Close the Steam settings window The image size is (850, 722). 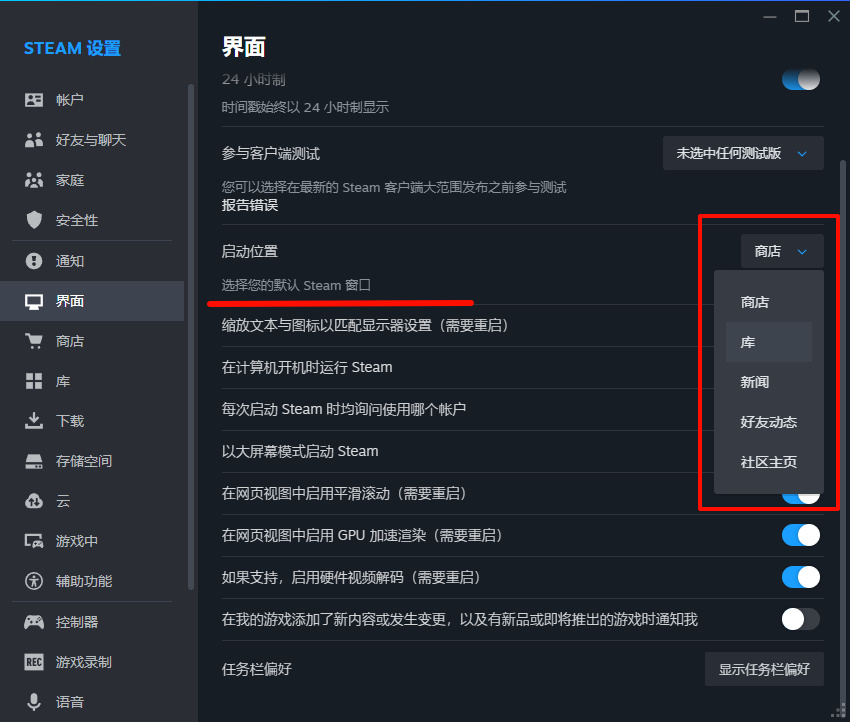pos(834,16)
